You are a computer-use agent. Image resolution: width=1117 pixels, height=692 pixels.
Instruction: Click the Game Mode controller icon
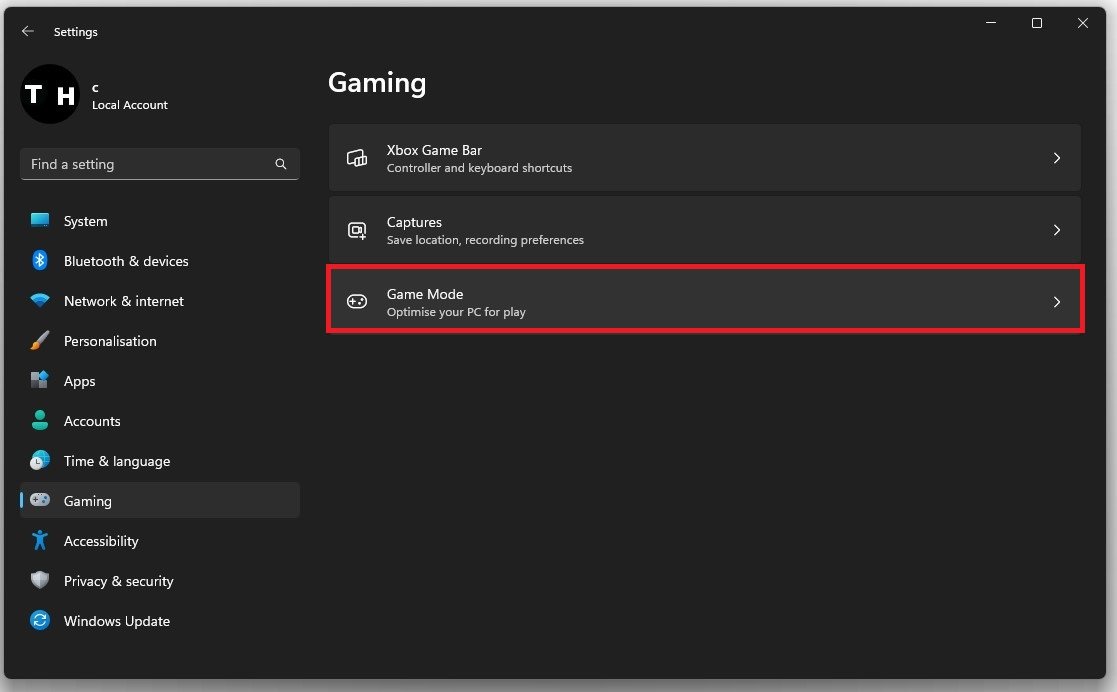tap(357, 302)
